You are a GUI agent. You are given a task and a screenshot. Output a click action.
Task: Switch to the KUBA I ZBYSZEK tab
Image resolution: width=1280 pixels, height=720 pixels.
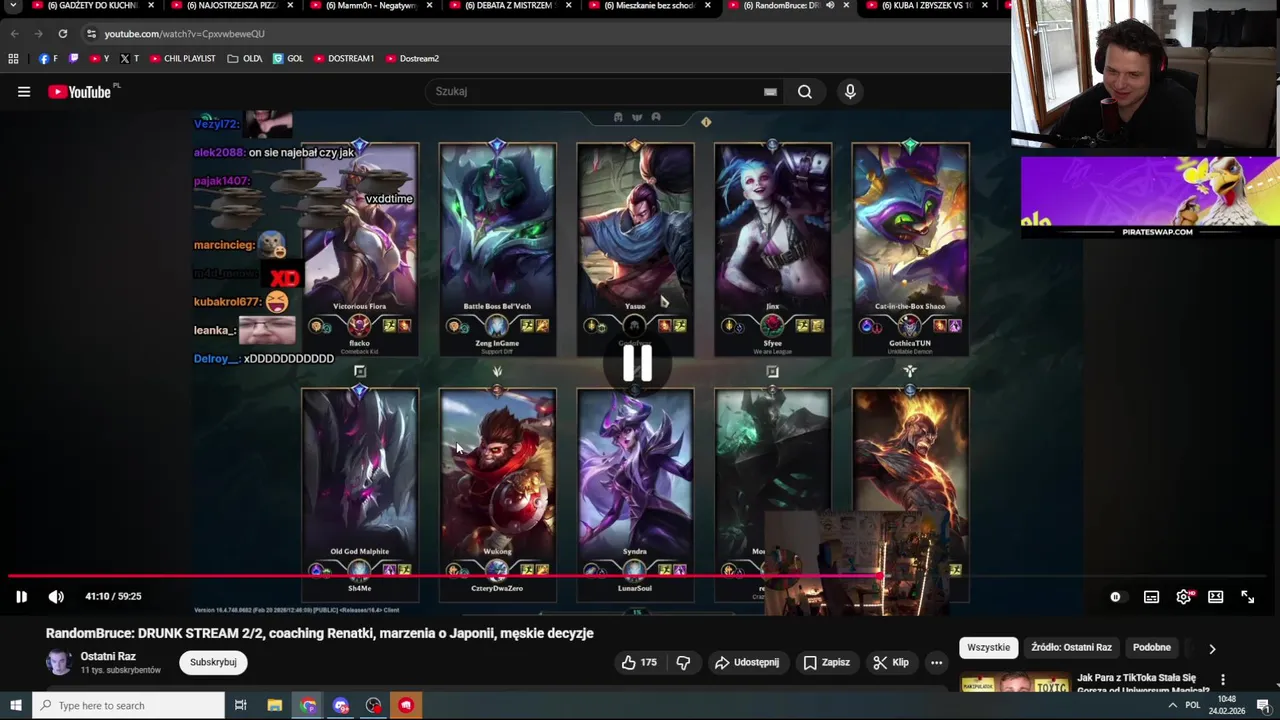click(926, 6)
